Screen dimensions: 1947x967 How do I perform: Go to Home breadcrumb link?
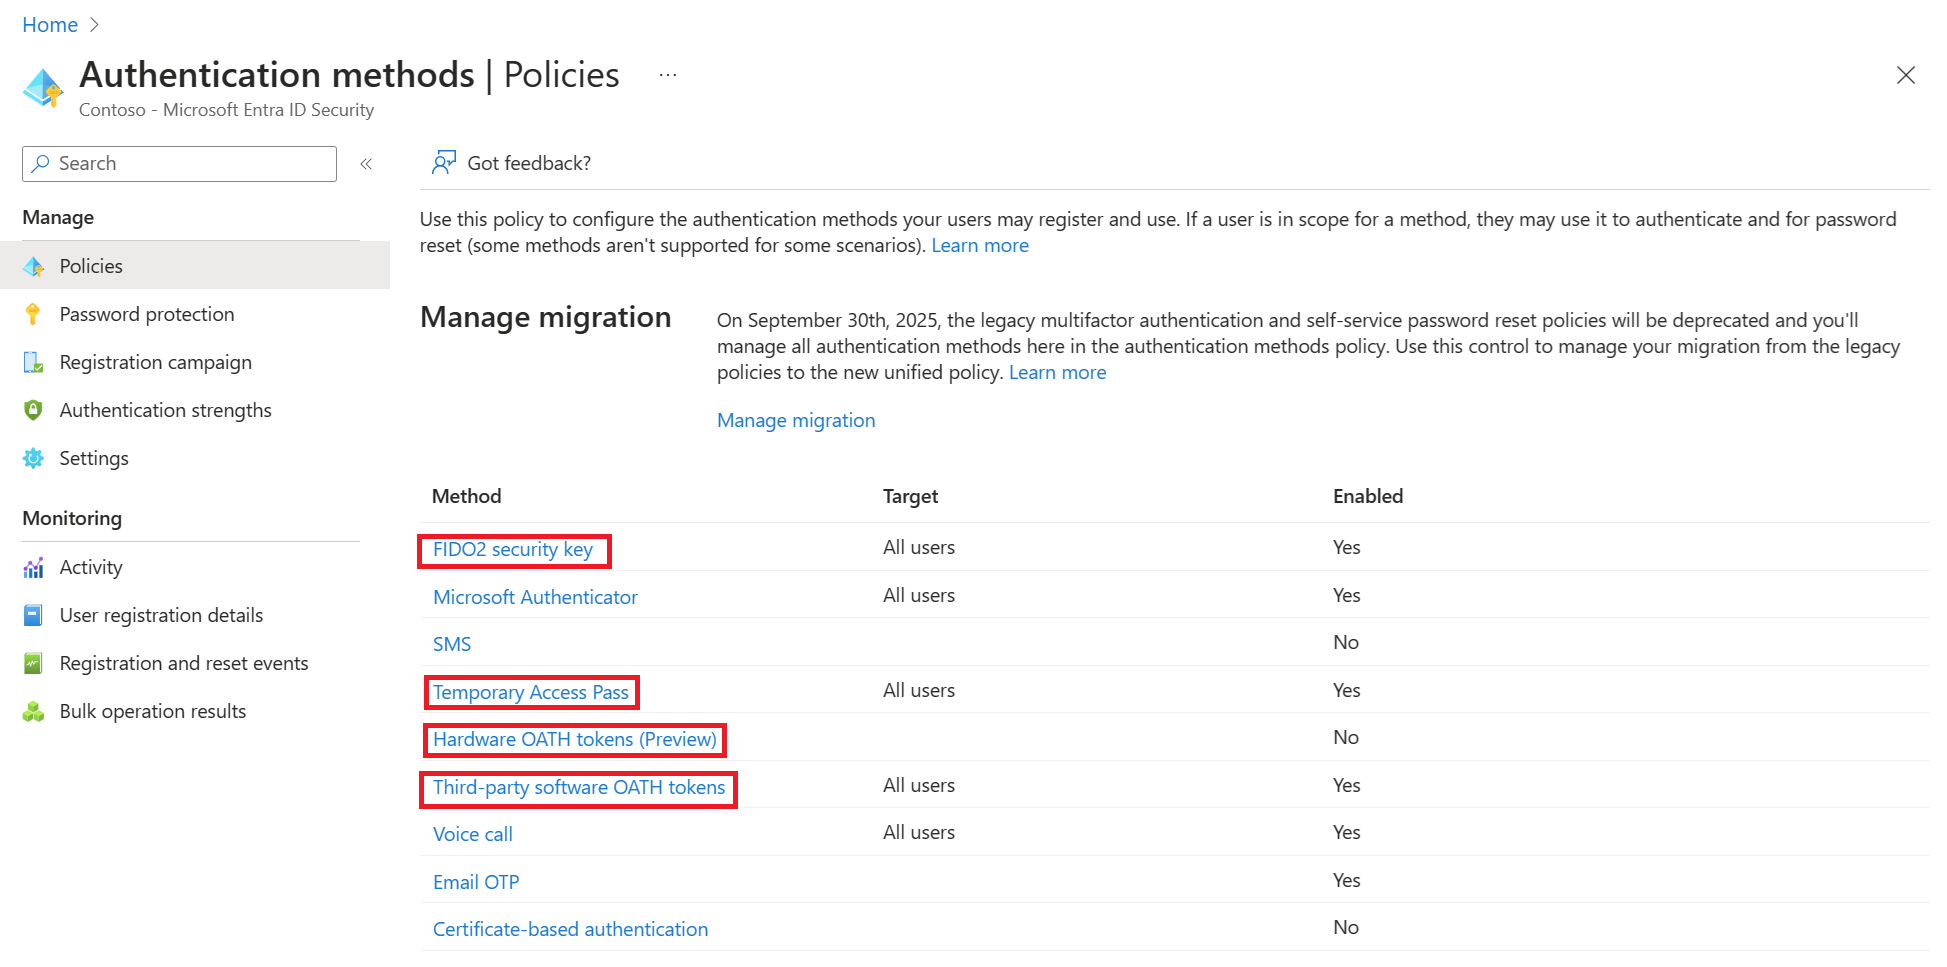(50, 25)
